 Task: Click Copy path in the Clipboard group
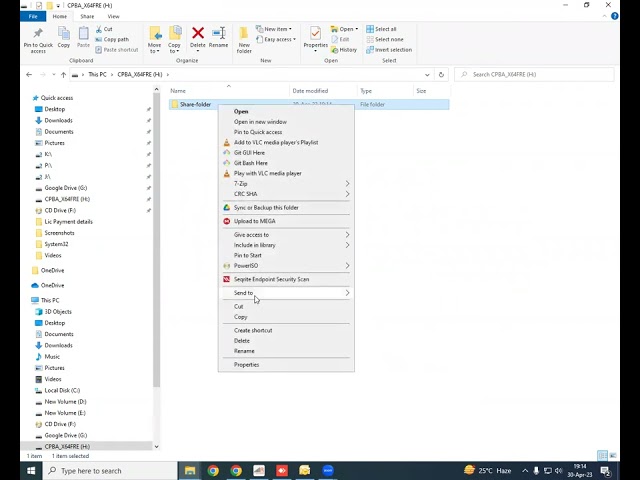pyautogui.click(x=112, y=39)
